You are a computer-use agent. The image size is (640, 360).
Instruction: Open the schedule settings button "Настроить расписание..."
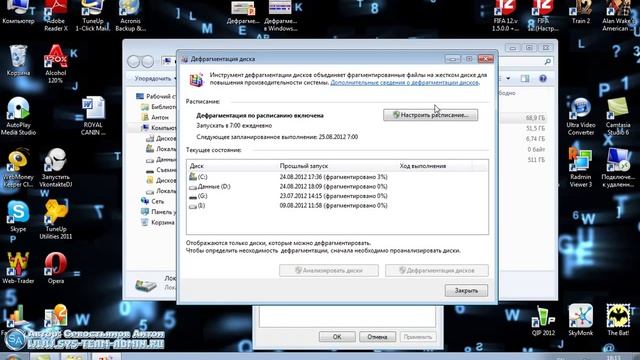tap(430, 115)
